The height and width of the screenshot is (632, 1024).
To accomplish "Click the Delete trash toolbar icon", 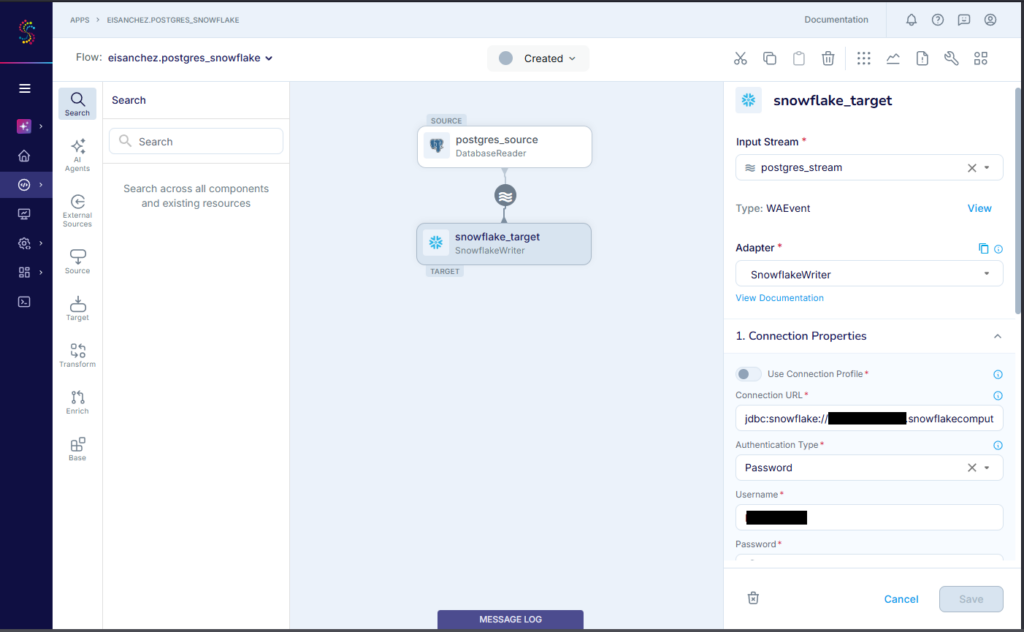I will pyautogui.click(x=828, y=59).
